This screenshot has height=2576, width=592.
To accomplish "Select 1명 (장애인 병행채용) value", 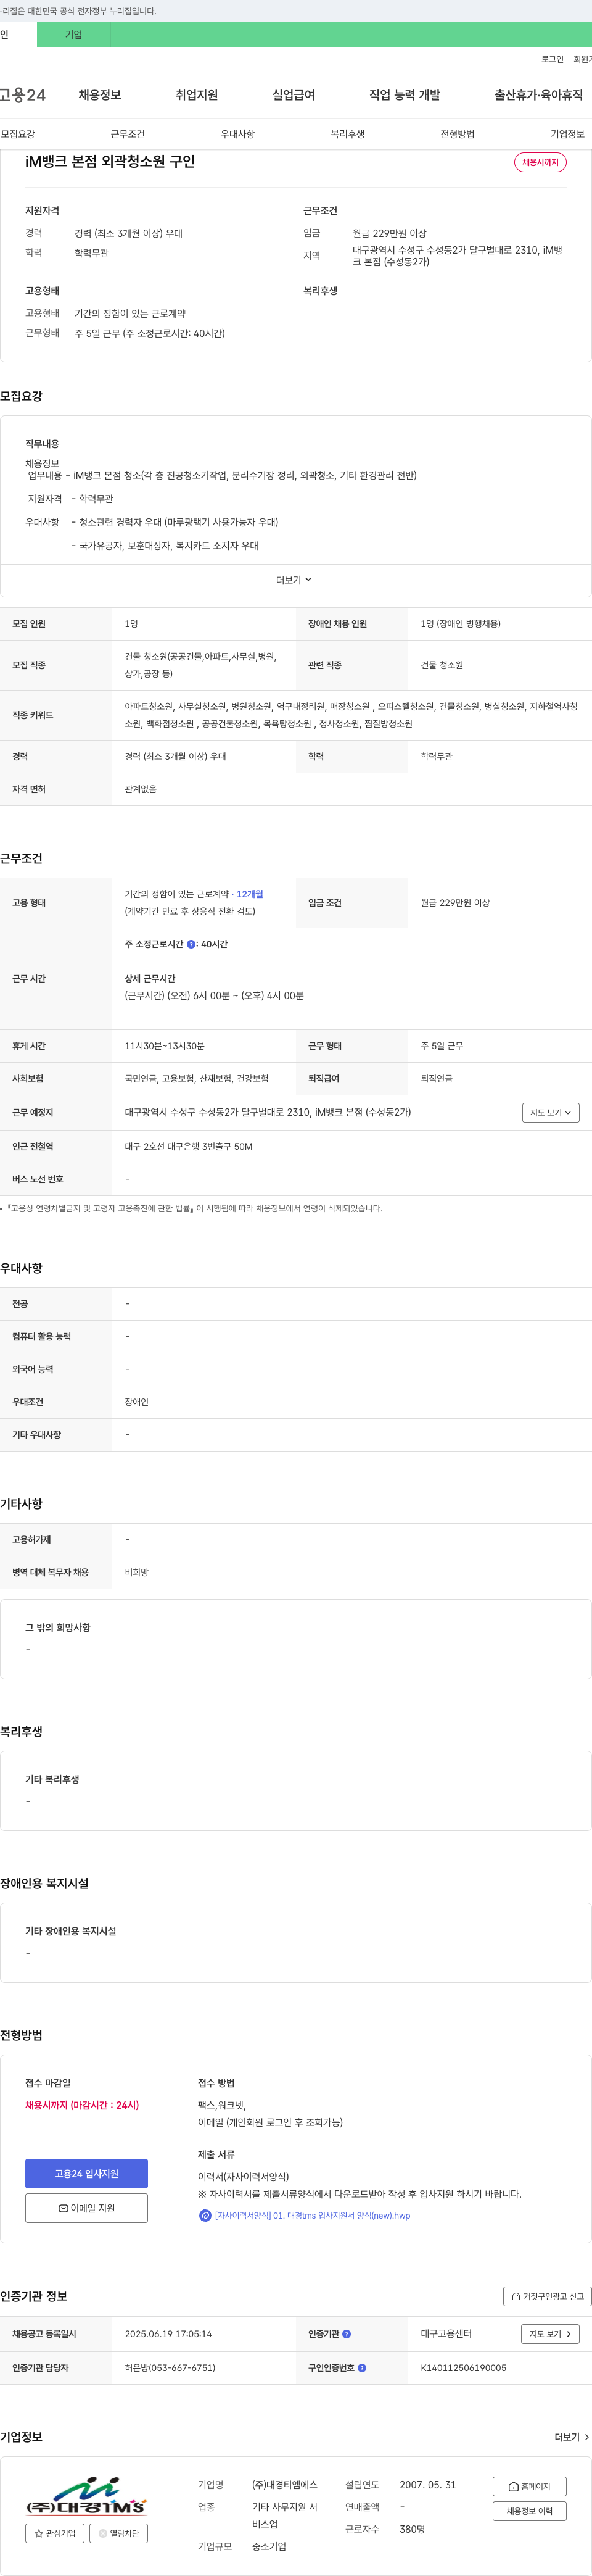I will (x=461, y=624).
